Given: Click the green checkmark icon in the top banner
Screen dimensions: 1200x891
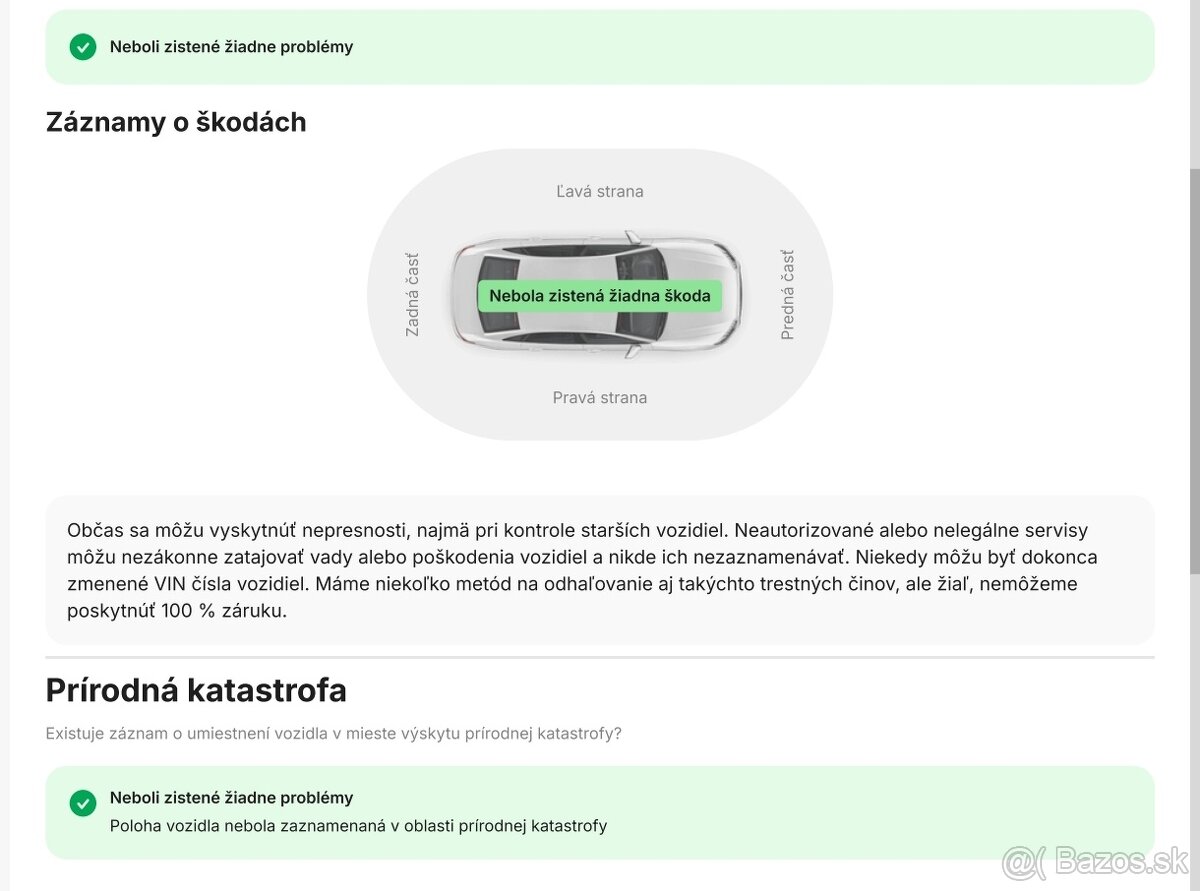Looking at the screenshot, I should coord(83,47).
